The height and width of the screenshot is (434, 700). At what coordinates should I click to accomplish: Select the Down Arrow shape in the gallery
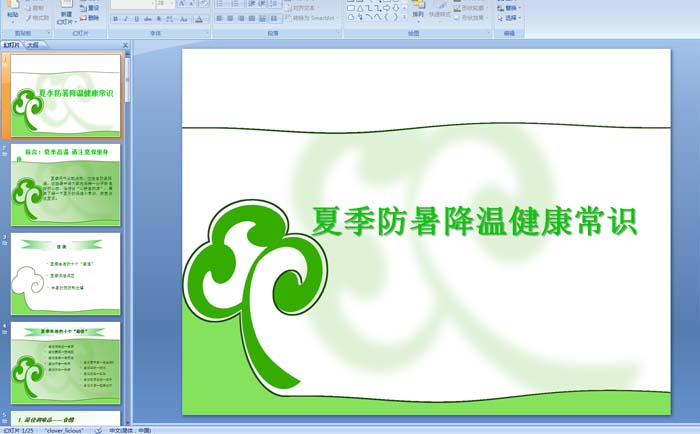396,8
